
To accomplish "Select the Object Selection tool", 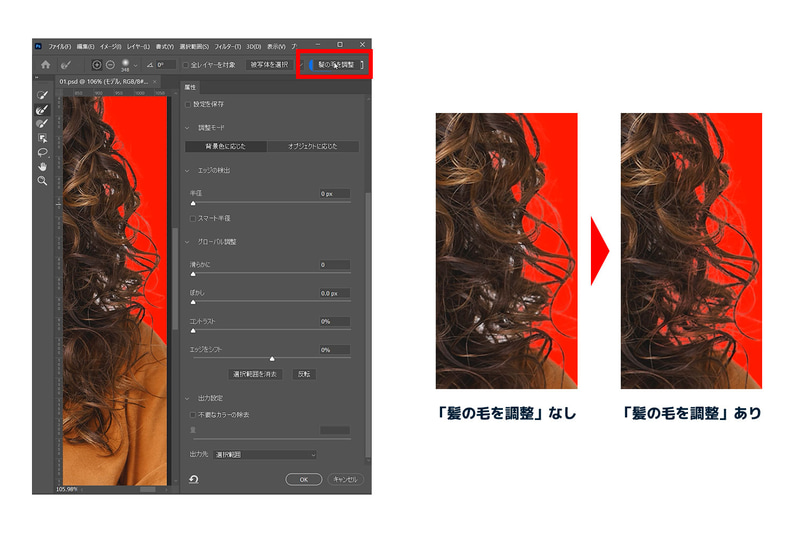I will [x=42, y=138].
